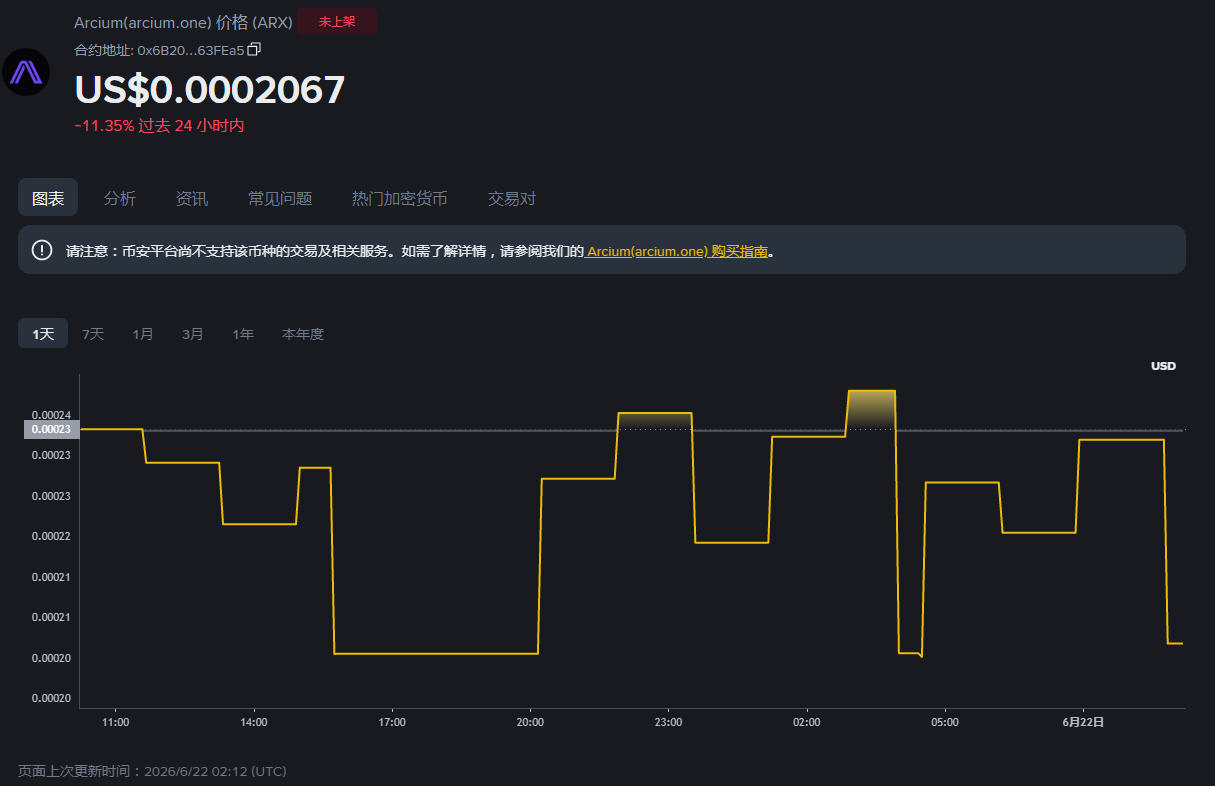The width and height of the screenshot is (1215, 786).
Task: Click the USD currency label on chart
Action: click(1163, 366)
